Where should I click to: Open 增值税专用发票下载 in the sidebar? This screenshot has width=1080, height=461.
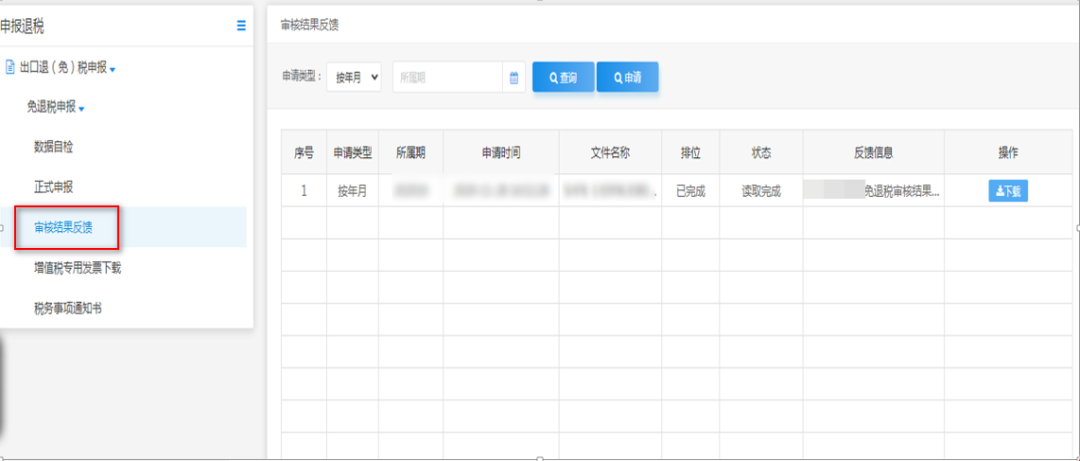(x=78, y=267)
